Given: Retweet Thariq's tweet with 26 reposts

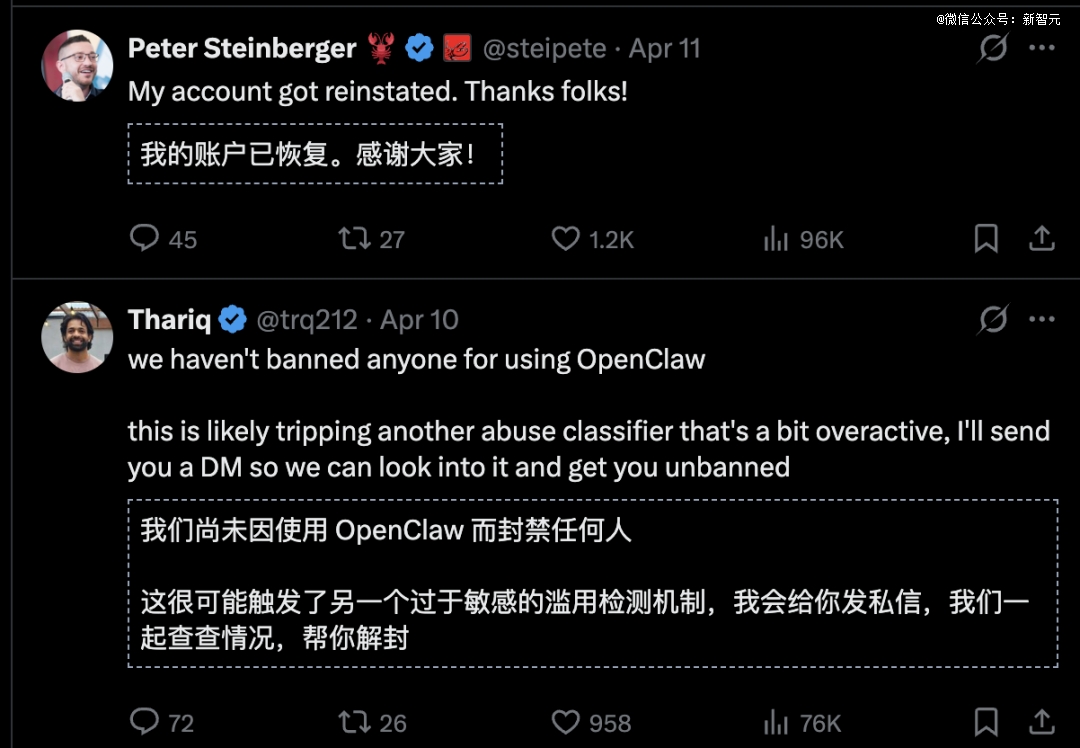Looking at the screenshot, I should pos(353,721).
